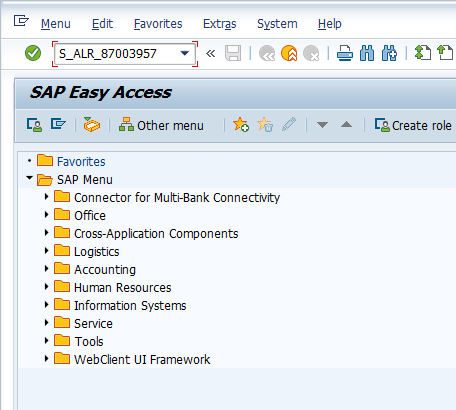The image size is (456, 410).
Task: Click the Other menu button
Action: (161, 125)
